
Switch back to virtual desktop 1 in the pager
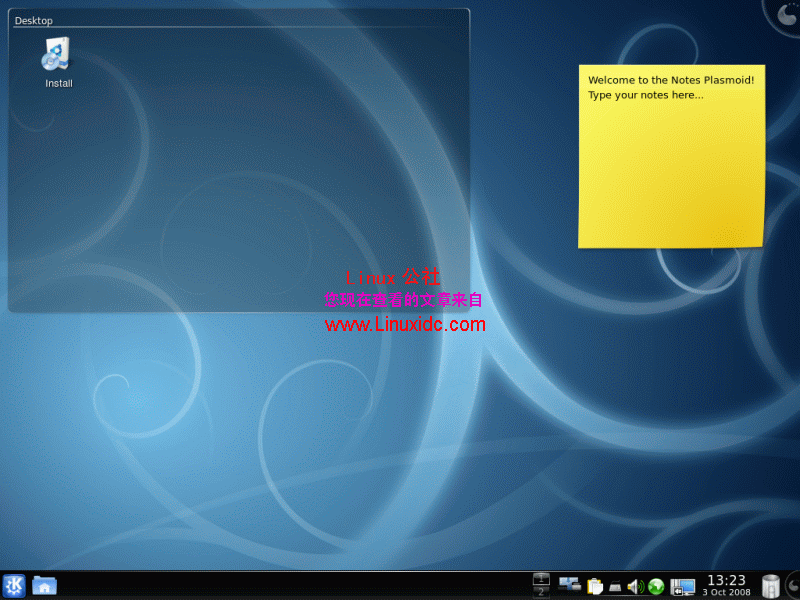[541, 577]
